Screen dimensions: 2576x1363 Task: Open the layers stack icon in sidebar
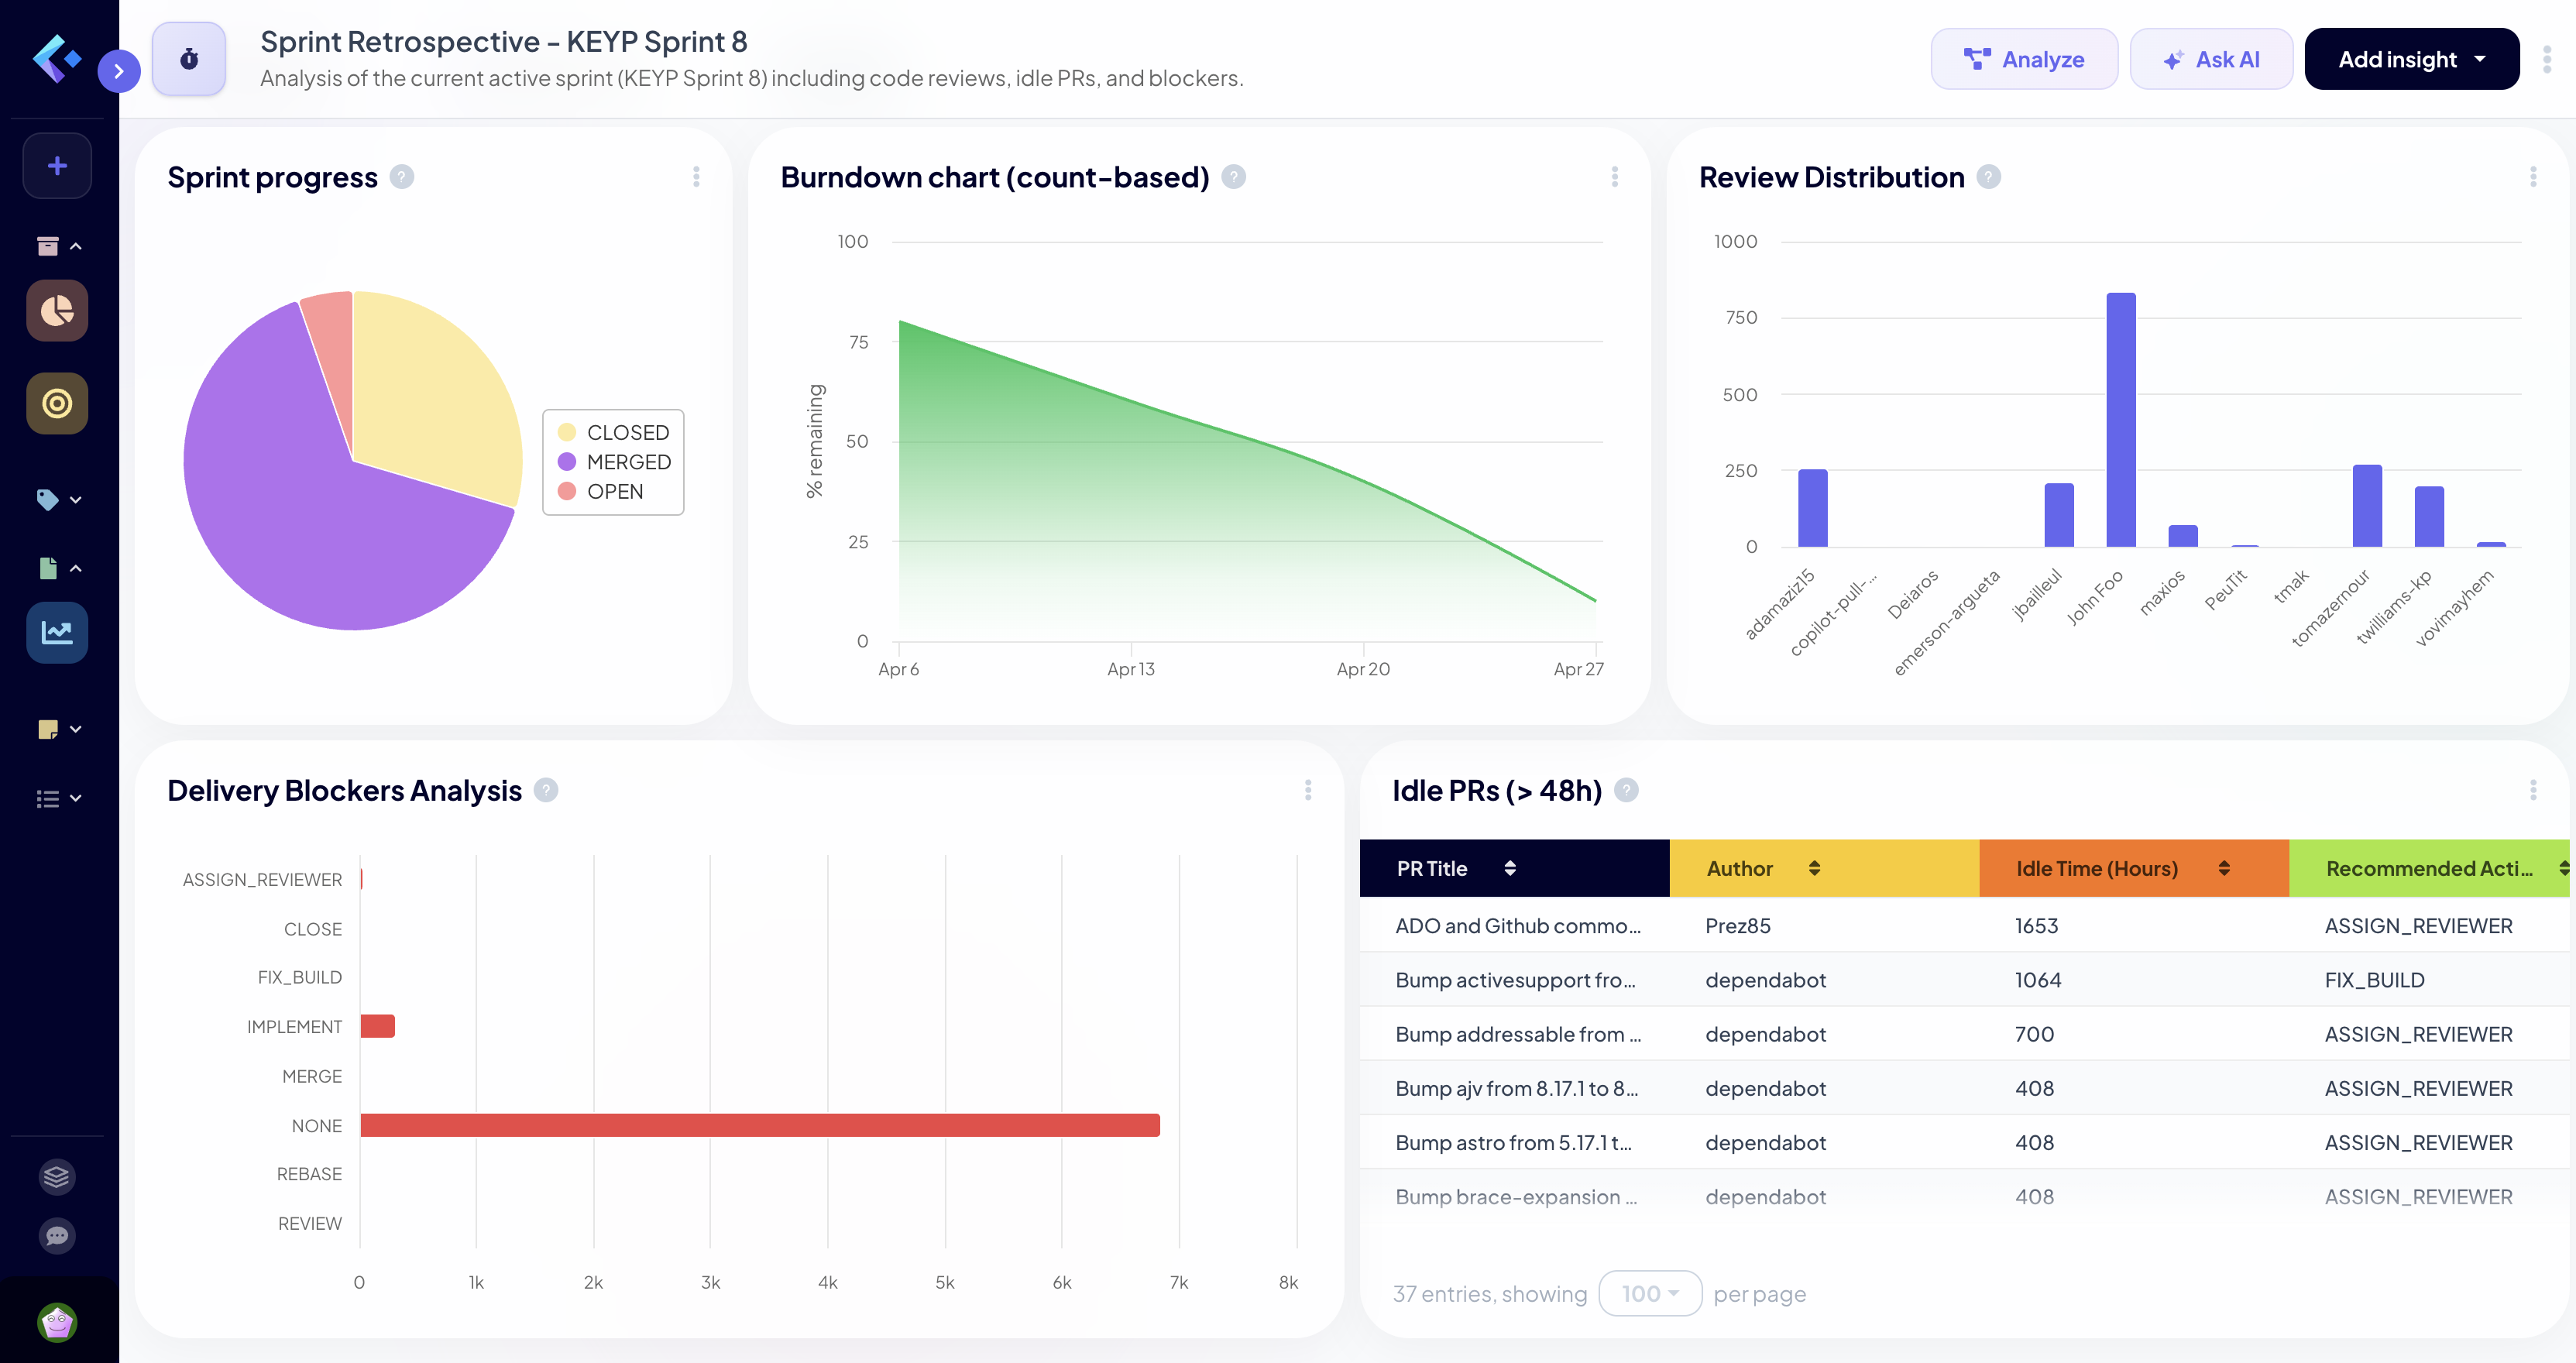click(x=57, y=1177)
